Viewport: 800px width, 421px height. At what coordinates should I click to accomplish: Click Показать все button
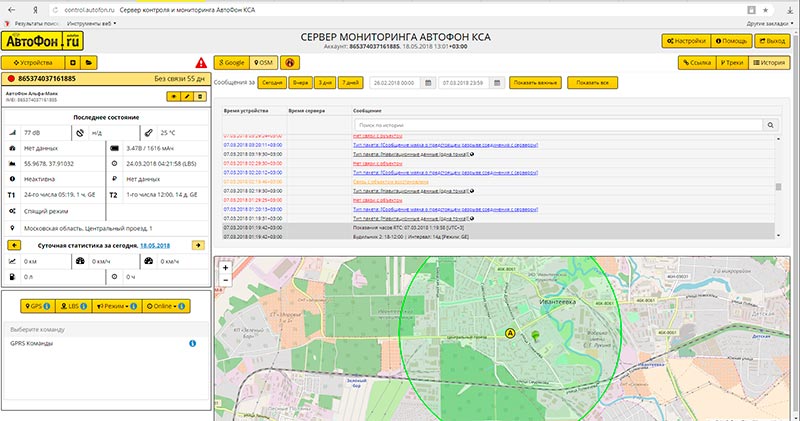point(592,83)
